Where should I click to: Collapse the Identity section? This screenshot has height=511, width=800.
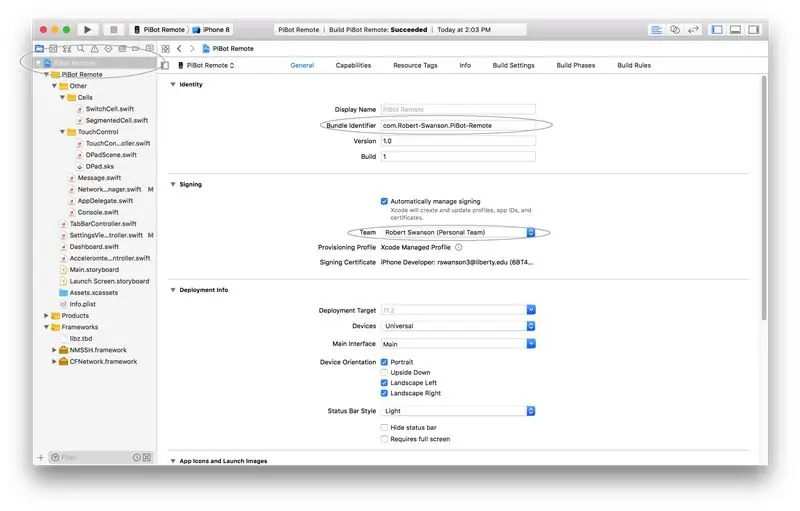pos(172,85)
